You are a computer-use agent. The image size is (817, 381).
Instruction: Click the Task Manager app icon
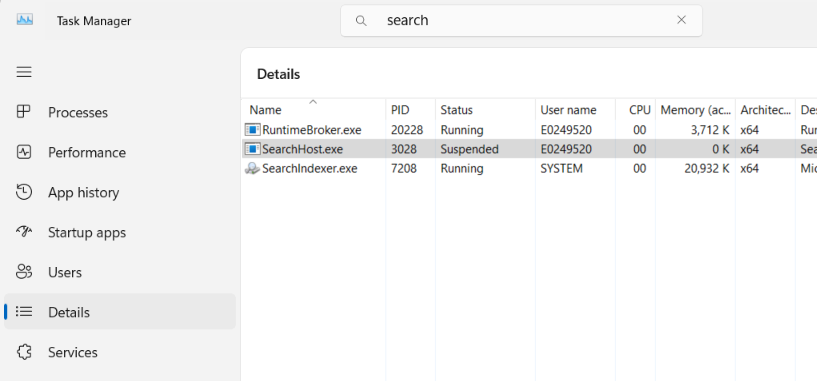click(24, 20)
